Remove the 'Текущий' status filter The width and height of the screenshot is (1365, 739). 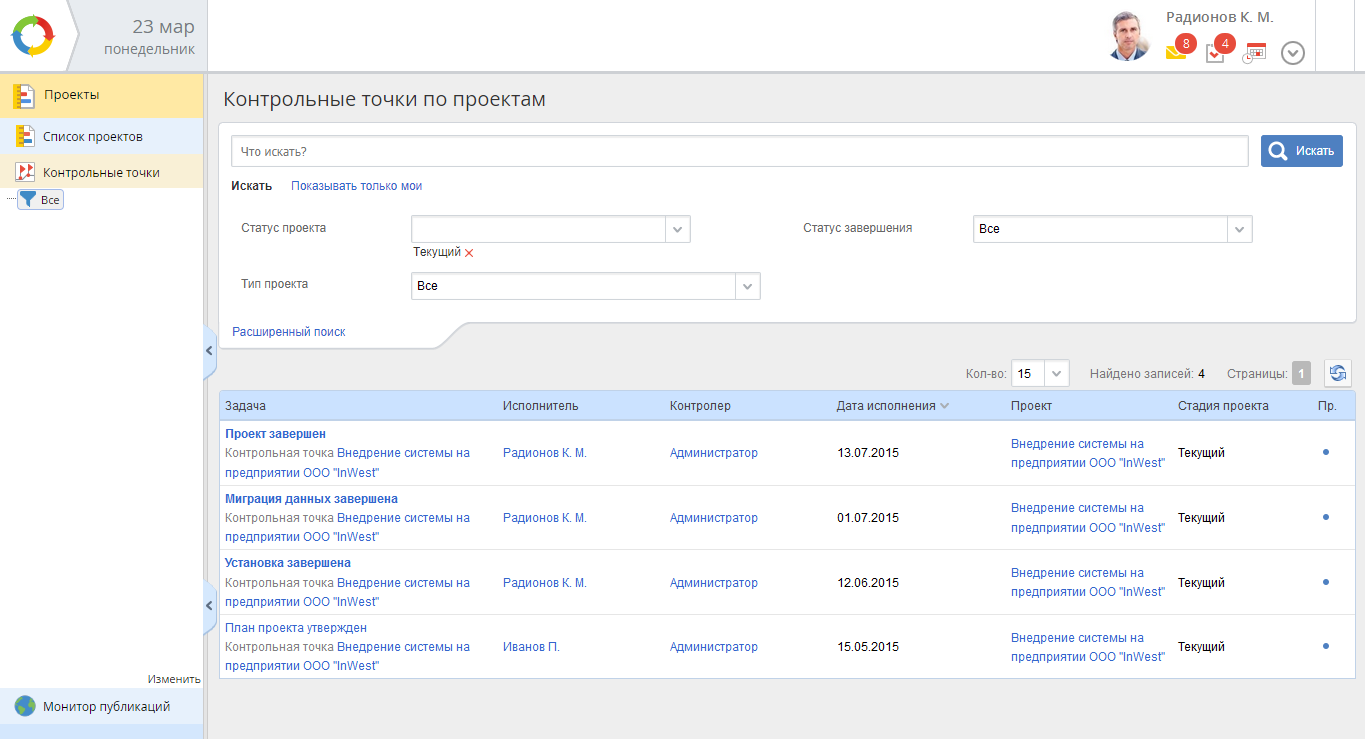click(x=469, y=253)
